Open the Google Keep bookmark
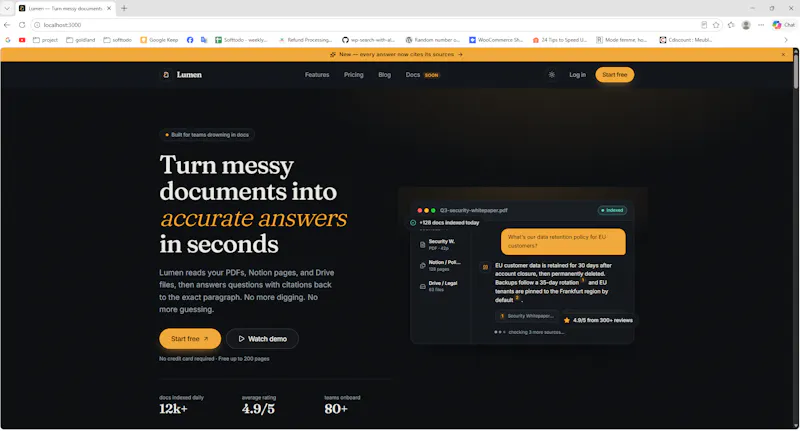The height and width of the screenshot is (431, 800). (x=159, y=40)
